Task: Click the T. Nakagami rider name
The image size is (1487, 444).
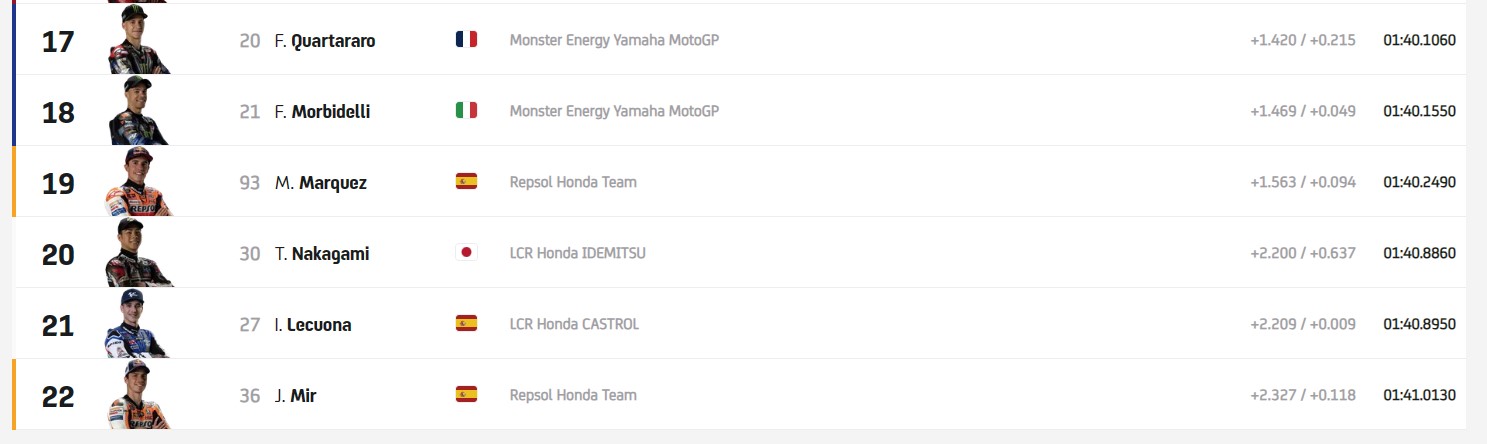Action: tap(322, 254)
